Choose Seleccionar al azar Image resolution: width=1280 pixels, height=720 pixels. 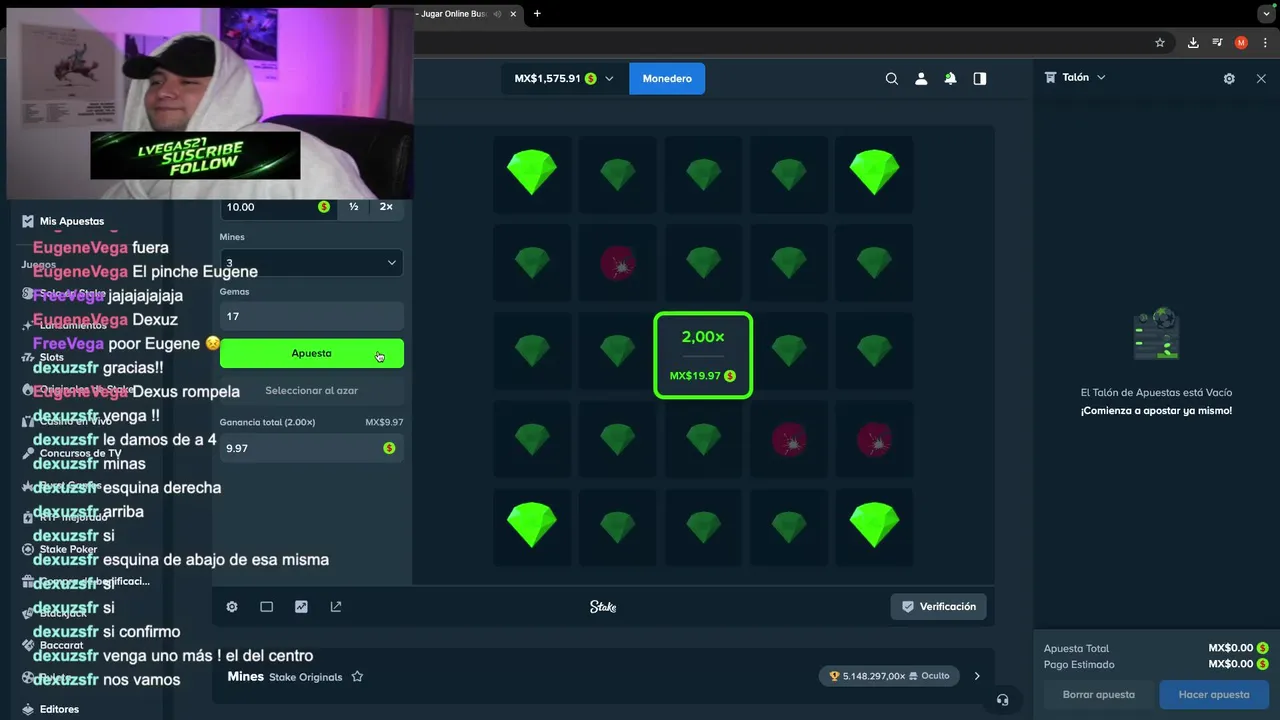[311, 390]
